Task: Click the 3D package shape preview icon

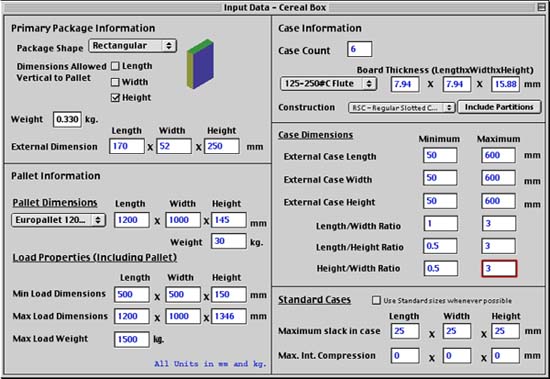Action: (x=200, y=64)
